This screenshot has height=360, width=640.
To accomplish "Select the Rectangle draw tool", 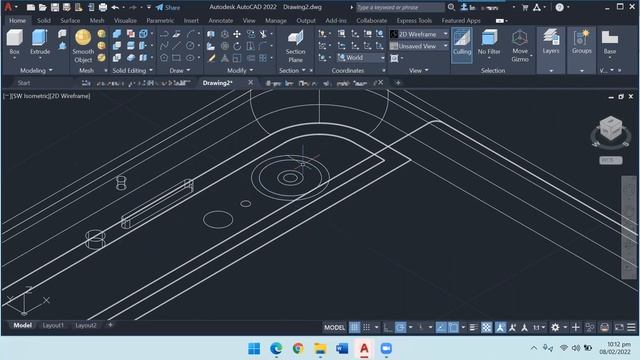I will coord(176,58).
